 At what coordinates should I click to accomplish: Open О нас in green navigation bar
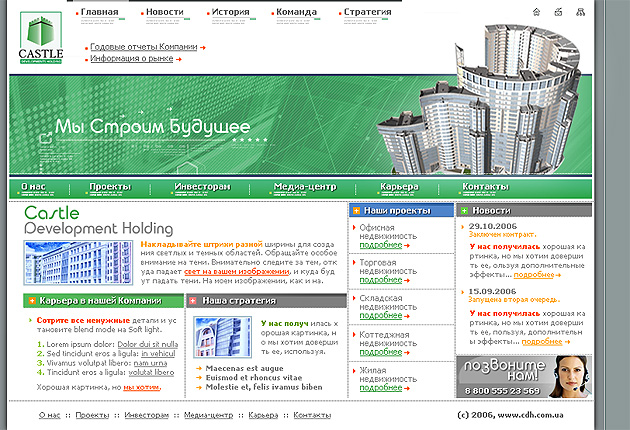pos(33,187)
